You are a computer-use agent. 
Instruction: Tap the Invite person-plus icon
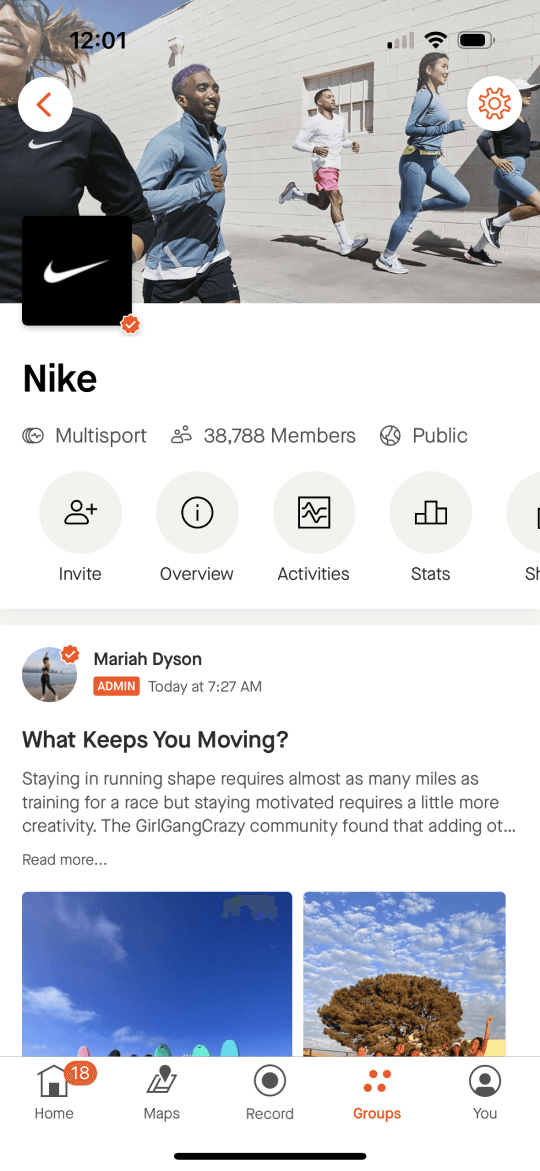81,512
